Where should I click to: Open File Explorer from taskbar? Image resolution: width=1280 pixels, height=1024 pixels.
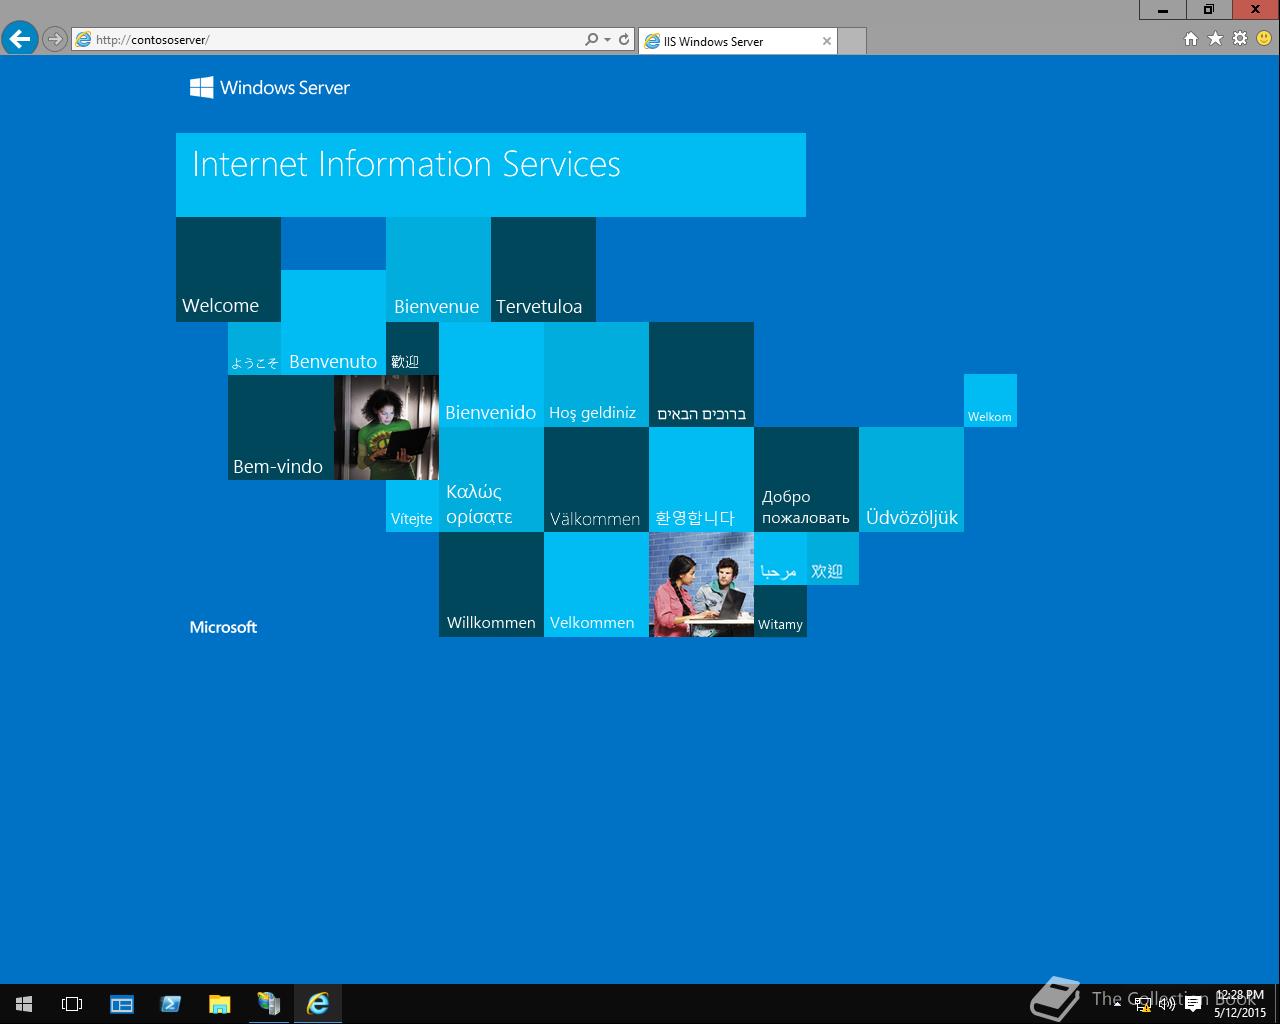pos(219,1004)
